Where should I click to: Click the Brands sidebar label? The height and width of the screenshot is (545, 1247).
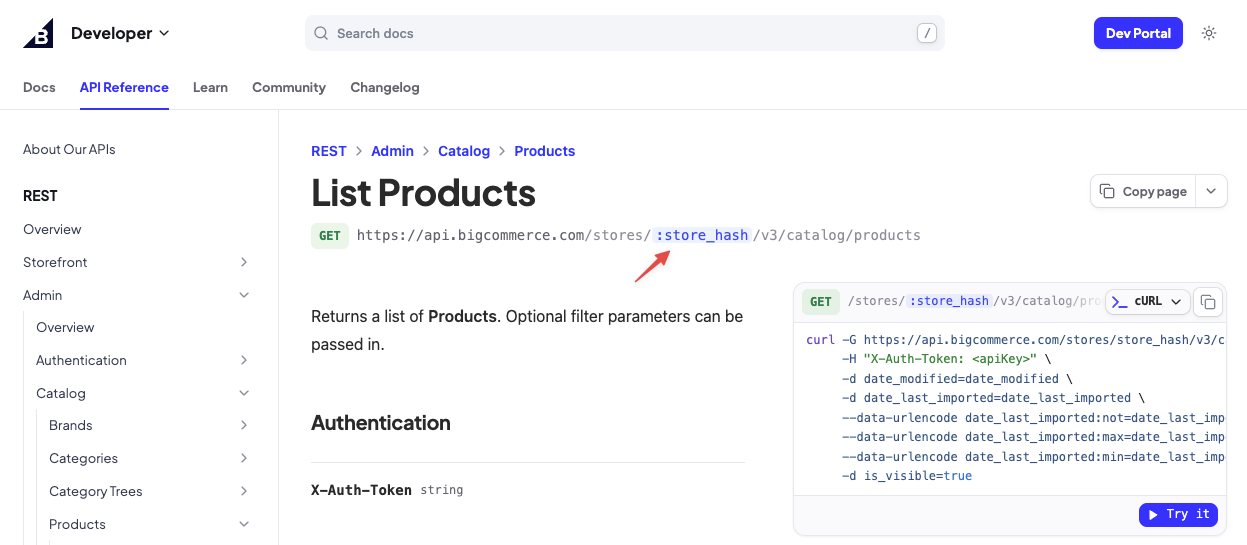click(x=71, y=425)
